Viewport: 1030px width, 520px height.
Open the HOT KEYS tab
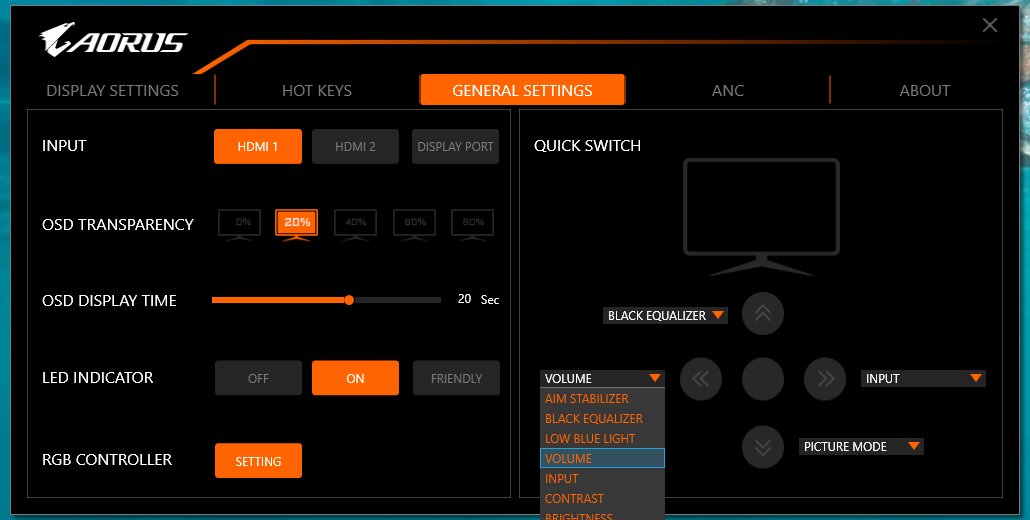coord(317,91)
